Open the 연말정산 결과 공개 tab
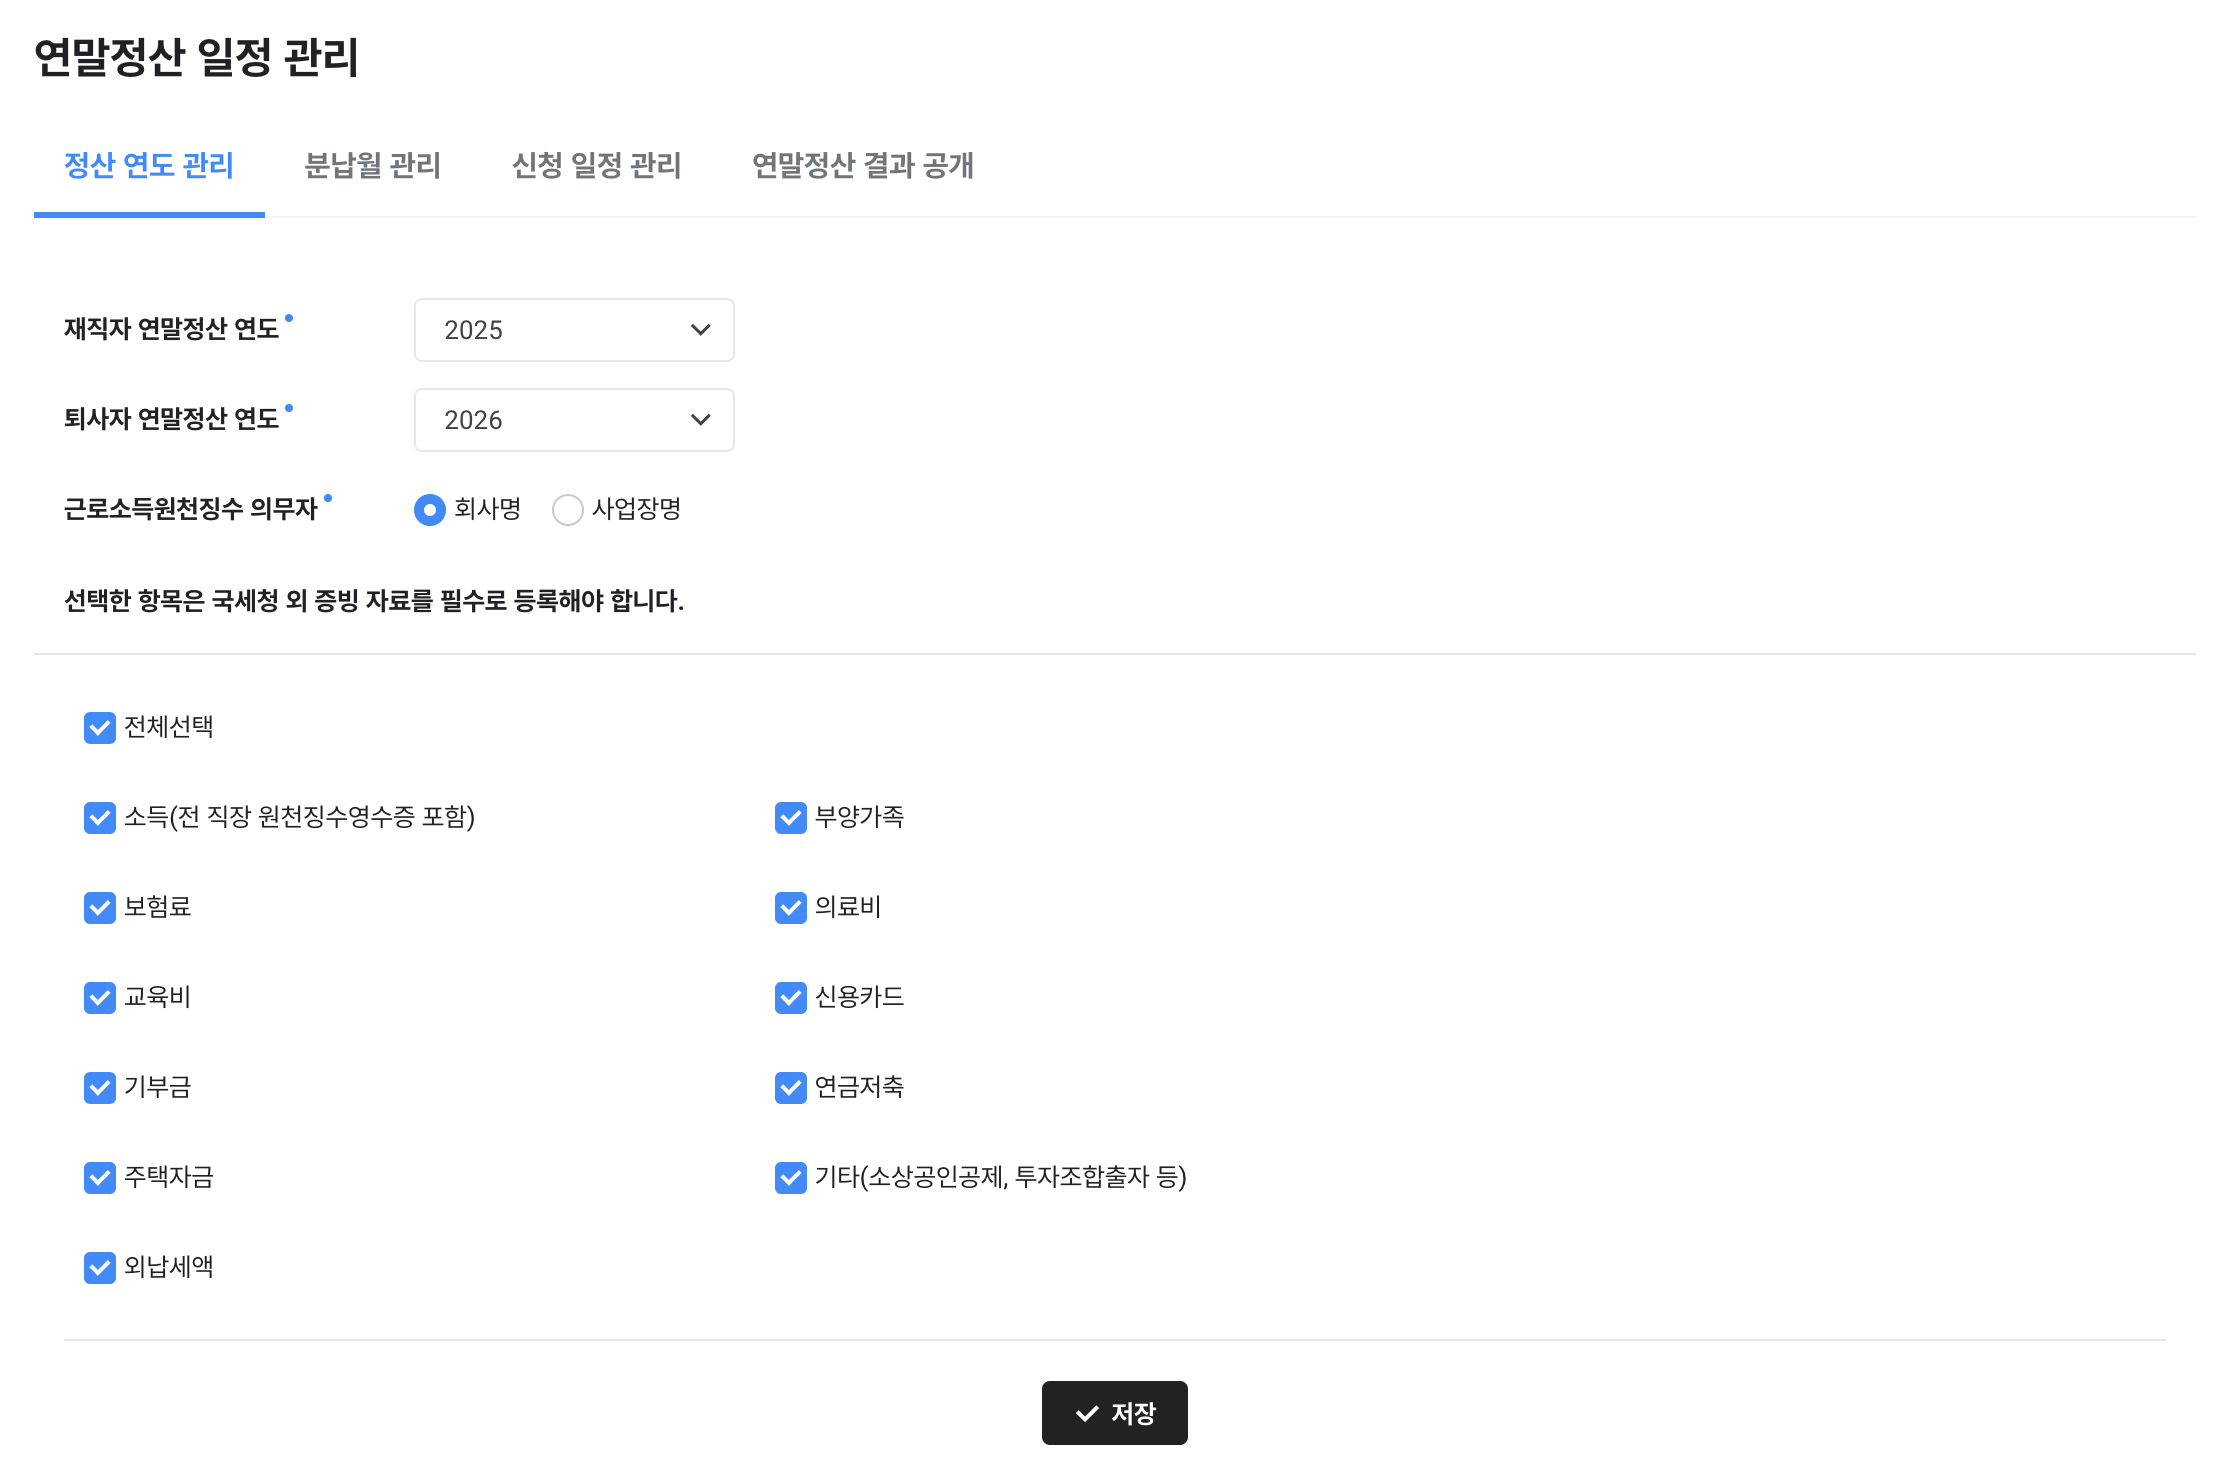Screen dimensions: 2232x1480 pos(862,166)
